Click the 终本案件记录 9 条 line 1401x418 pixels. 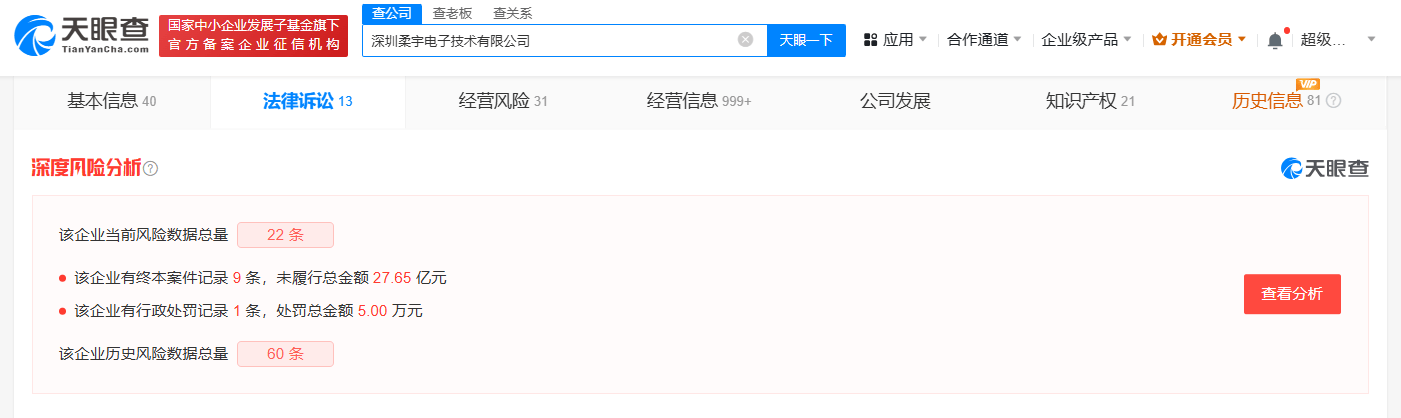click(252, 278)
